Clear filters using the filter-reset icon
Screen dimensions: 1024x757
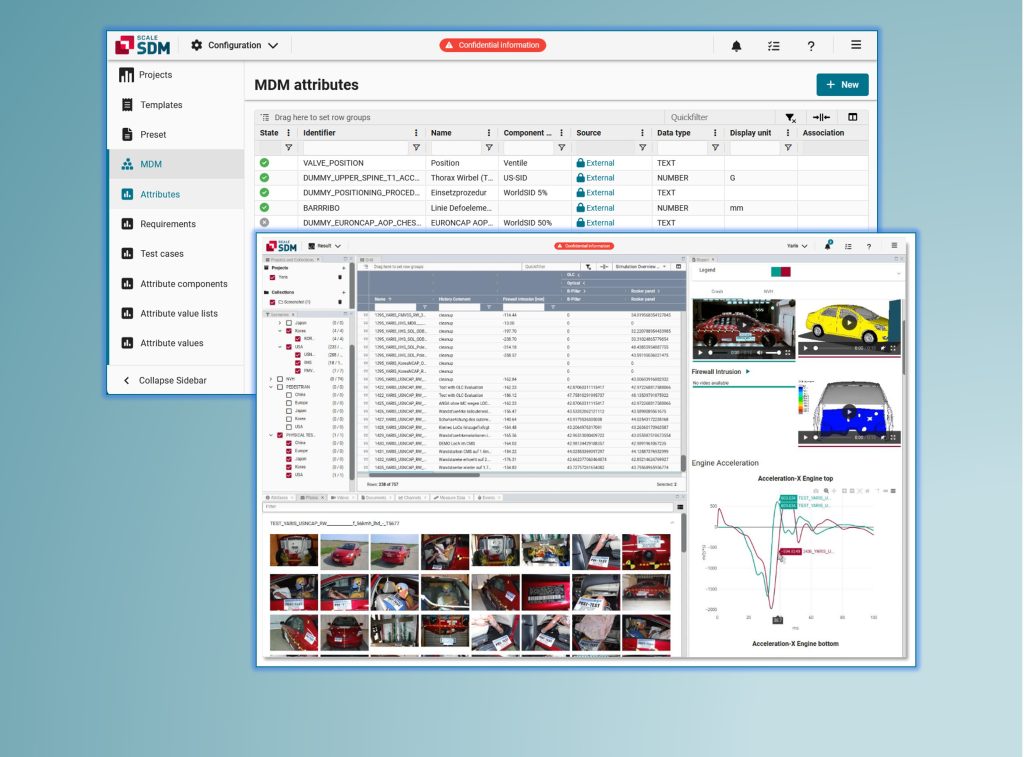coord(790,118)
